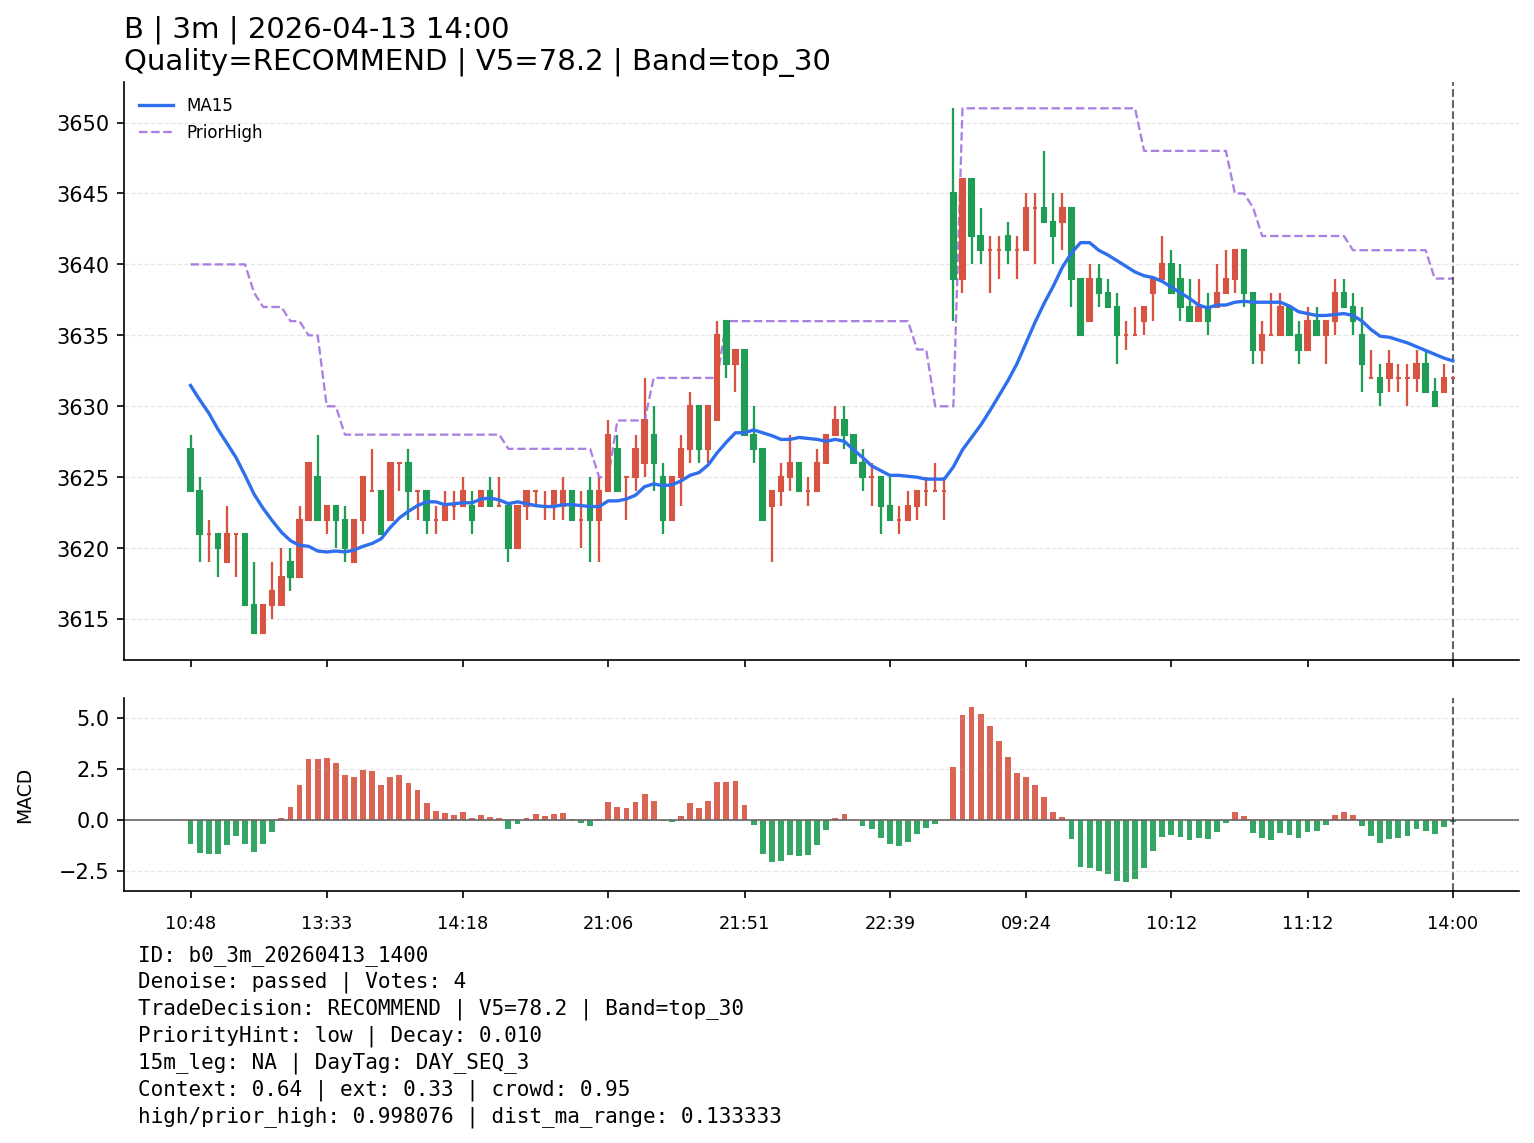Click the 10:48 x-axis time label
This screenshot has width=1534, height=1143.
pos(190,923)
